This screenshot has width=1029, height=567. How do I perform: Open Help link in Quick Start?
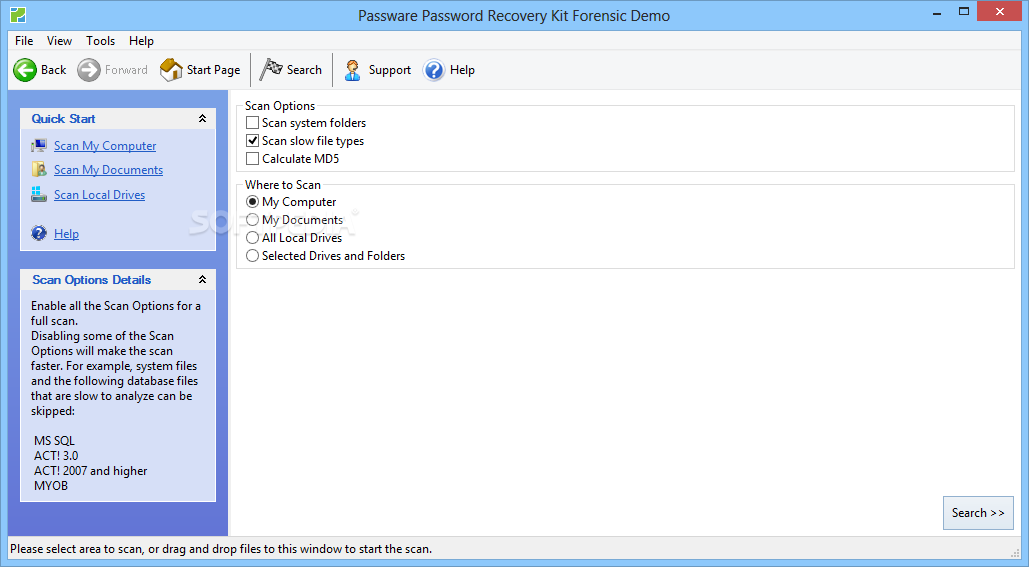pyautogui.click(x=66, y=234)
